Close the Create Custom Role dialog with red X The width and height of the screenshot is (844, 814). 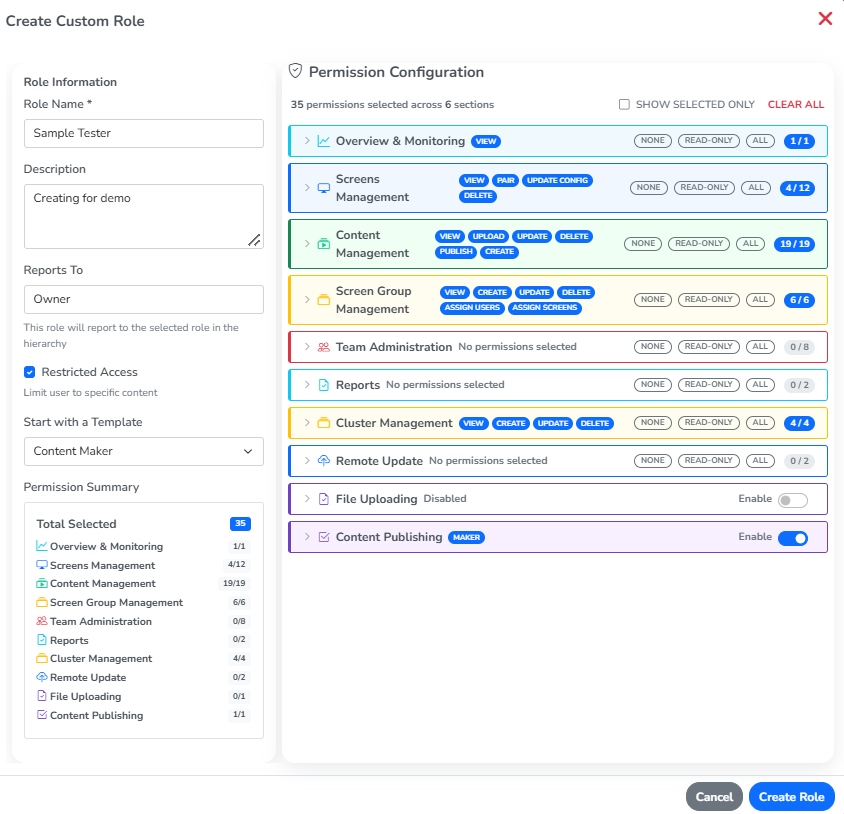pos(825,19)
